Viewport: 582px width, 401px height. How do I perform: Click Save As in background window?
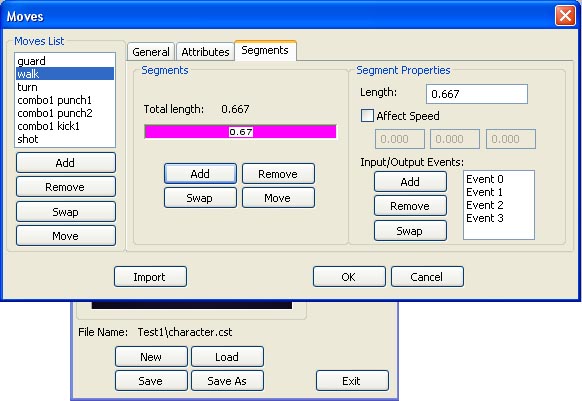[x=227, y=381]
